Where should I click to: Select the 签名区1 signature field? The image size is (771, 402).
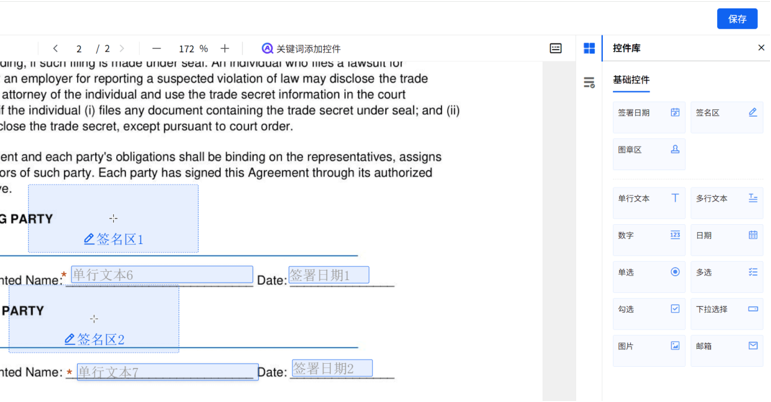pos(113,220)
